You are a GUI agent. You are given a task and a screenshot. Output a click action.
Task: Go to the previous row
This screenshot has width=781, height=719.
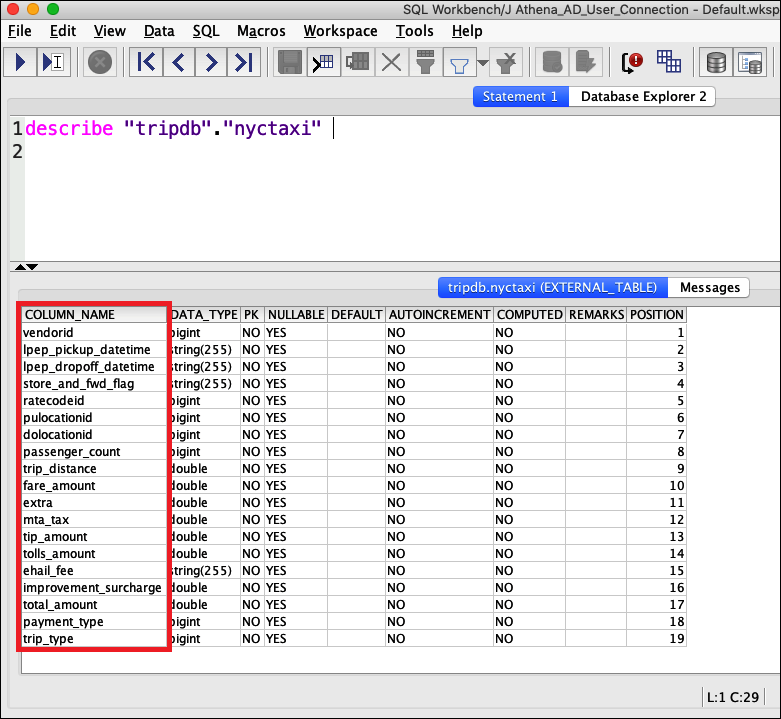(178, 63)
